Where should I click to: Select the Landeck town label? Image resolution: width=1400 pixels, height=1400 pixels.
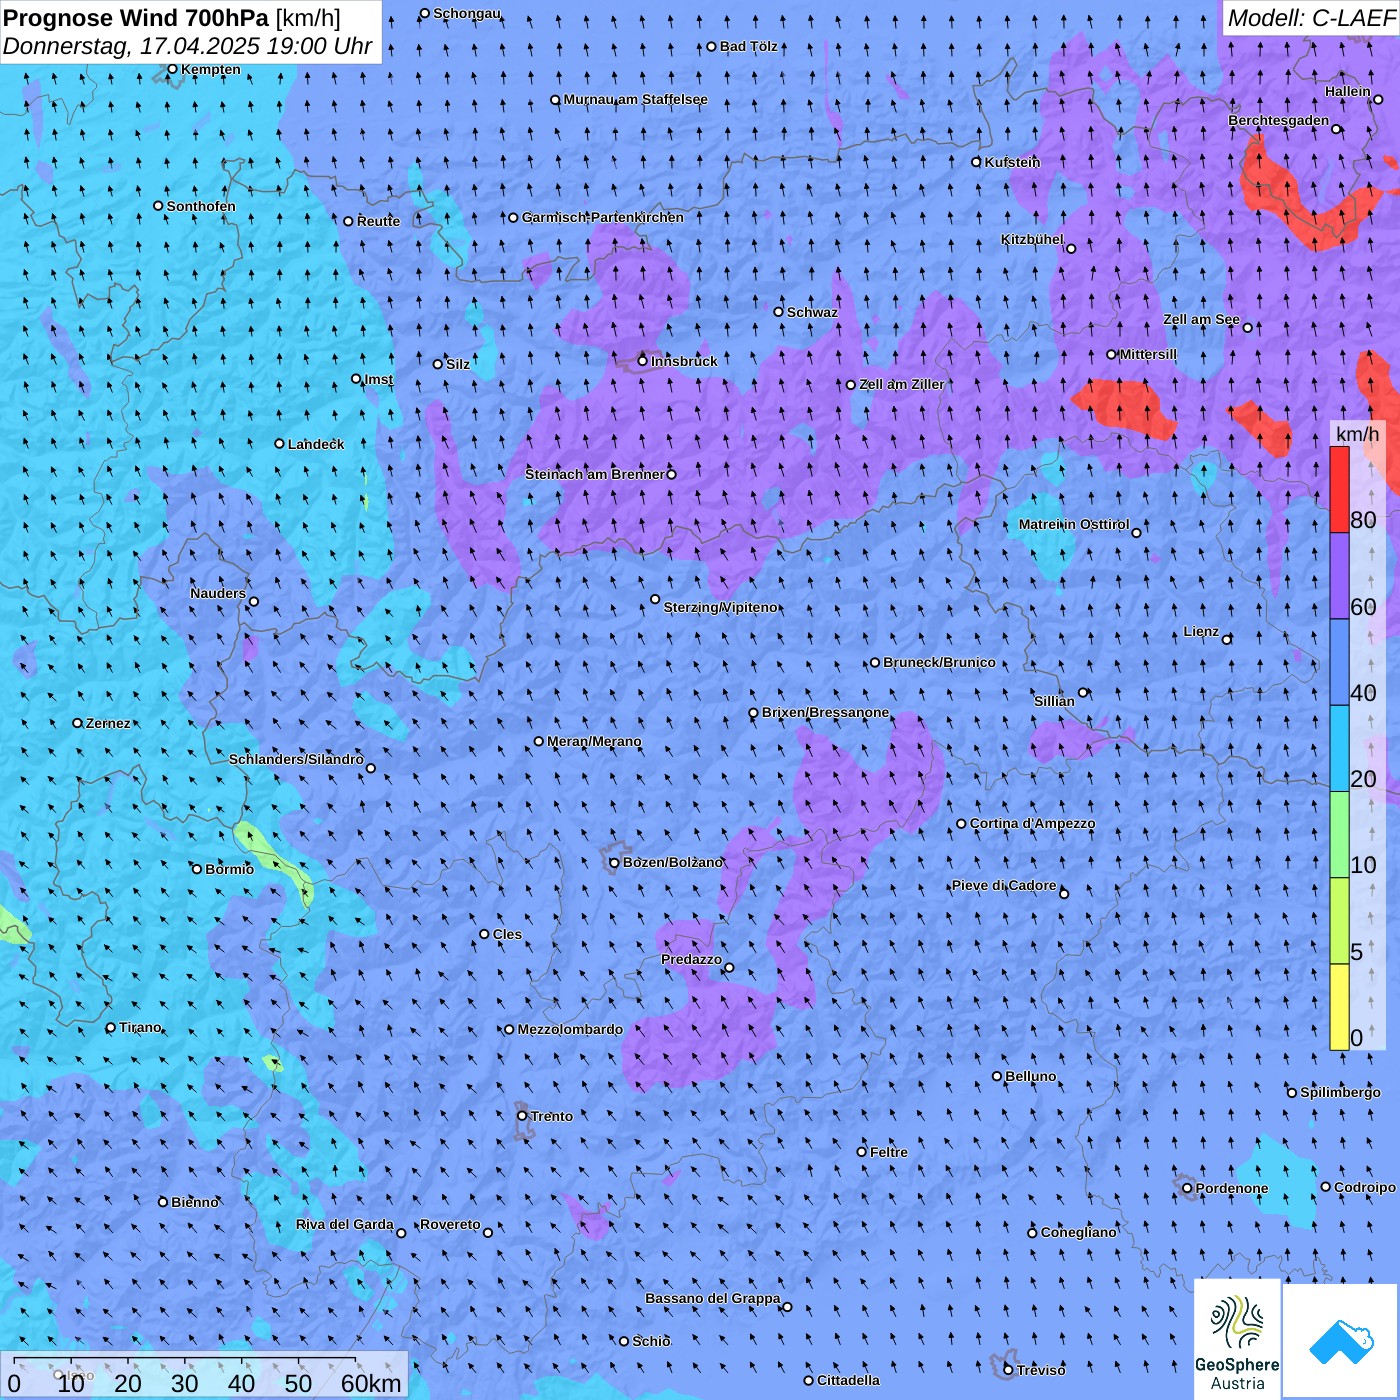click(316, 444)
